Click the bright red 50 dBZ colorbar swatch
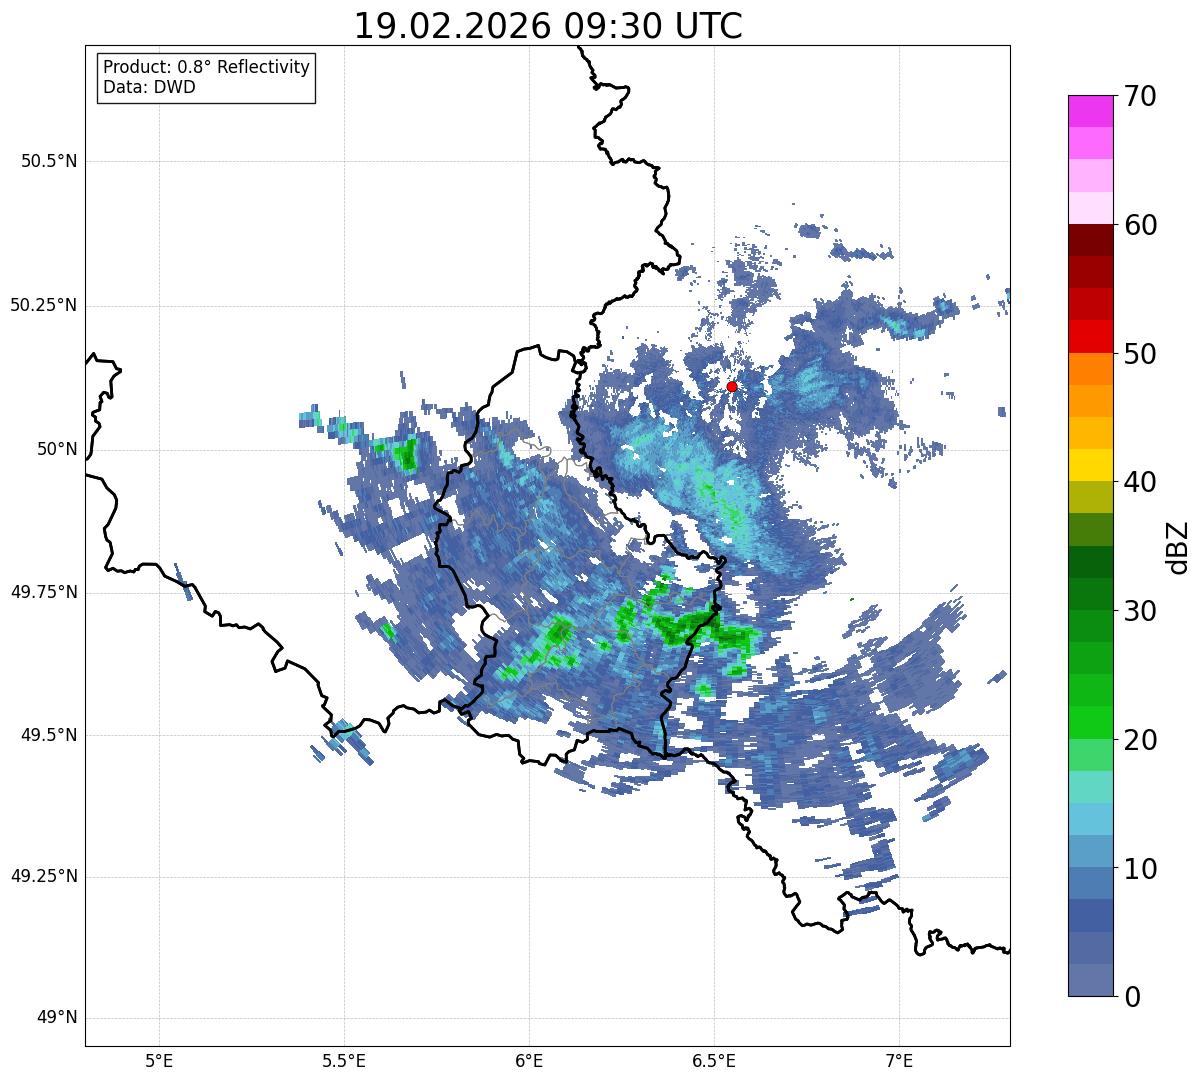The image size is (1202, 1081). 1090,337
